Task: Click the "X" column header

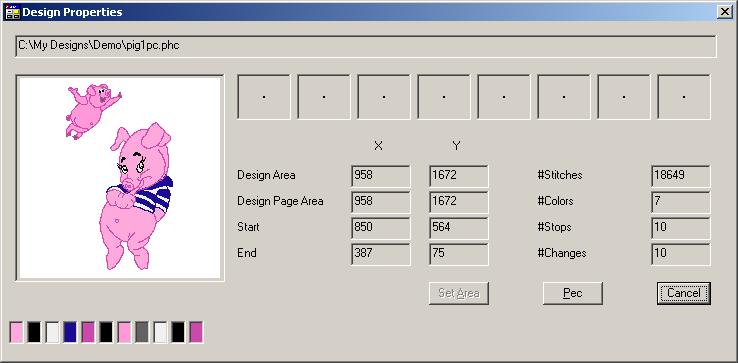Action: (x=378, y=146)
